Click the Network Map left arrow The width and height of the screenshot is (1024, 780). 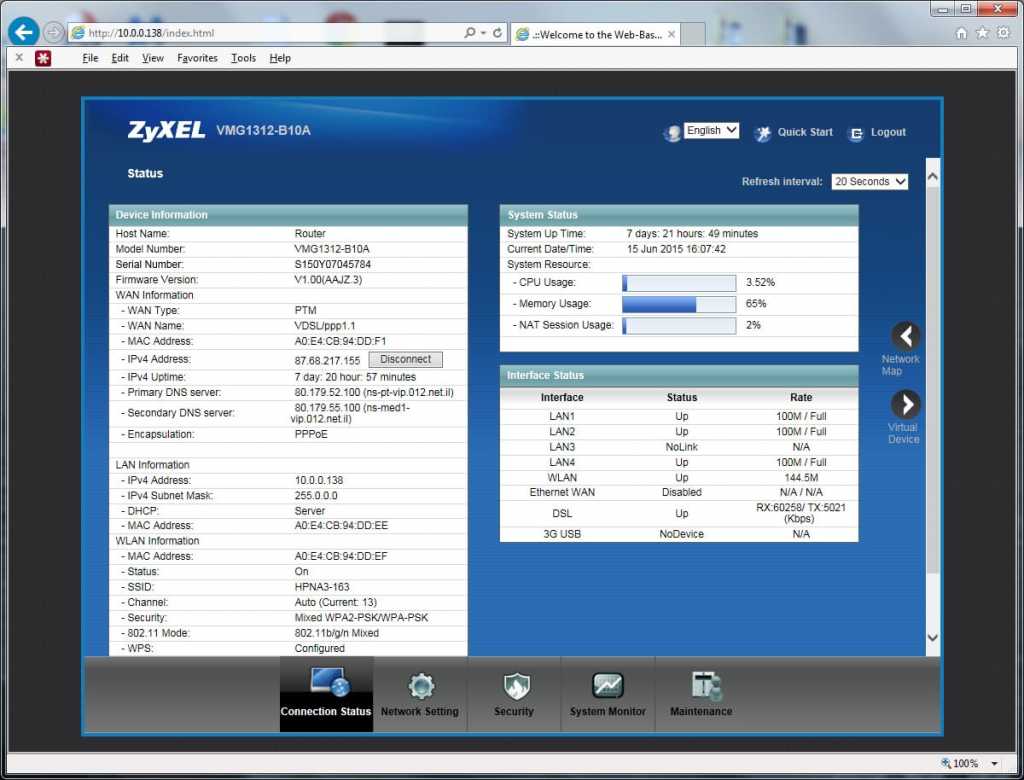905,337
